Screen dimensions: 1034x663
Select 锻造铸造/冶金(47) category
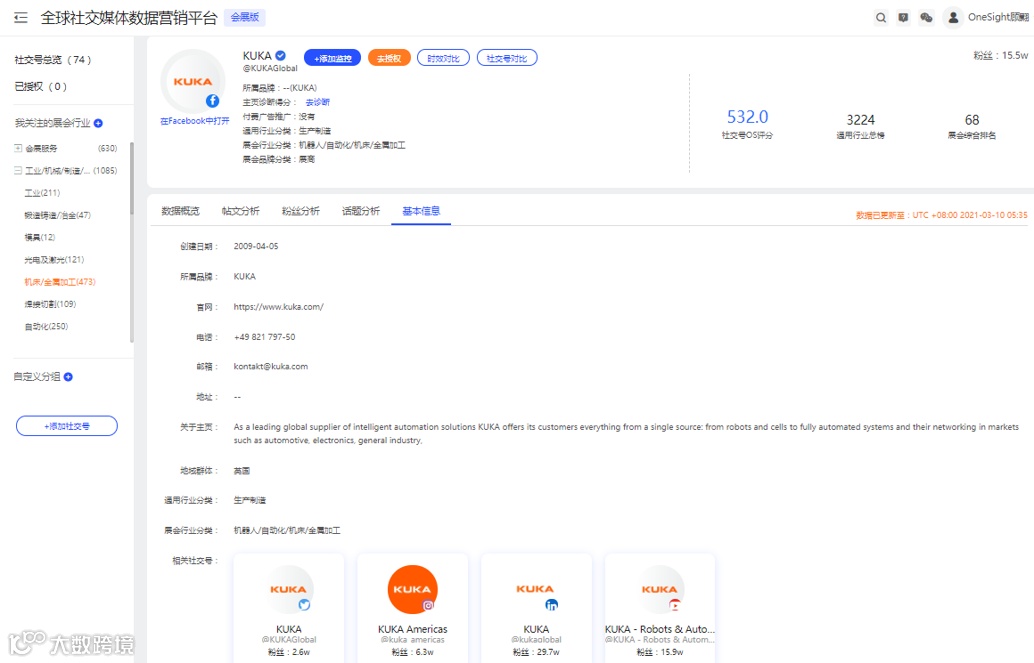point(57,215)
